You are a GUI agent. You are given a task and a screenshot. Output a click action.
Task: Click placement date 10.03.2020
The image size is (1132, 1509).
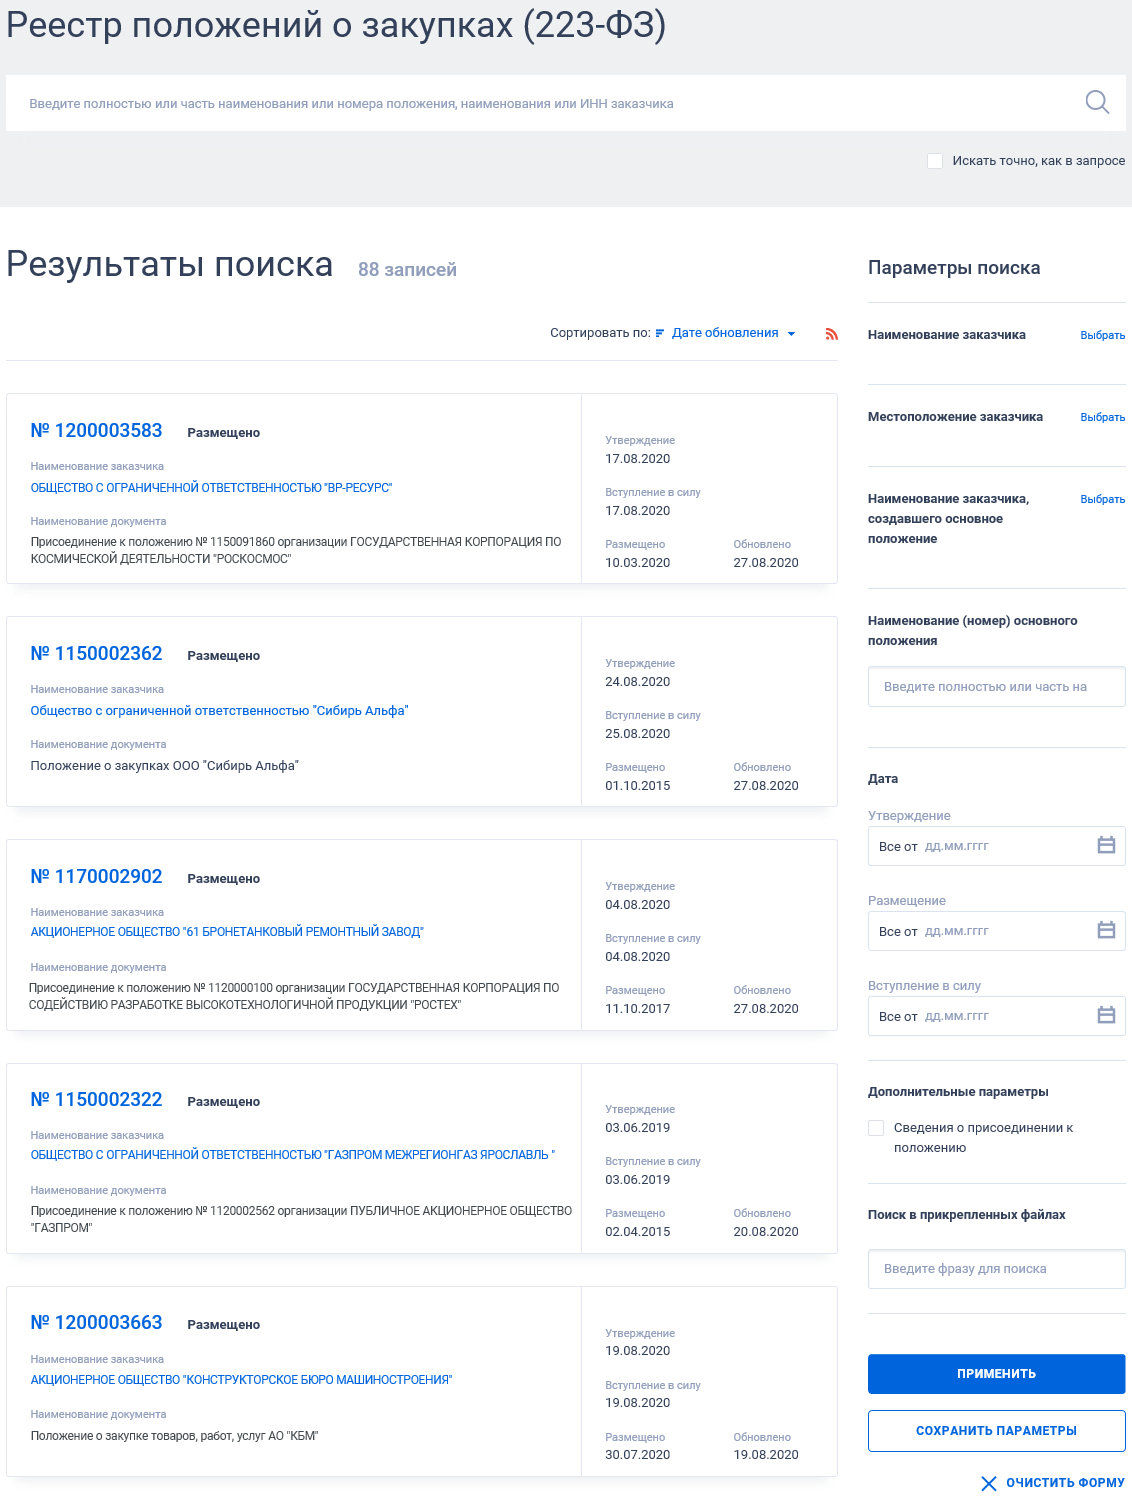638,563
